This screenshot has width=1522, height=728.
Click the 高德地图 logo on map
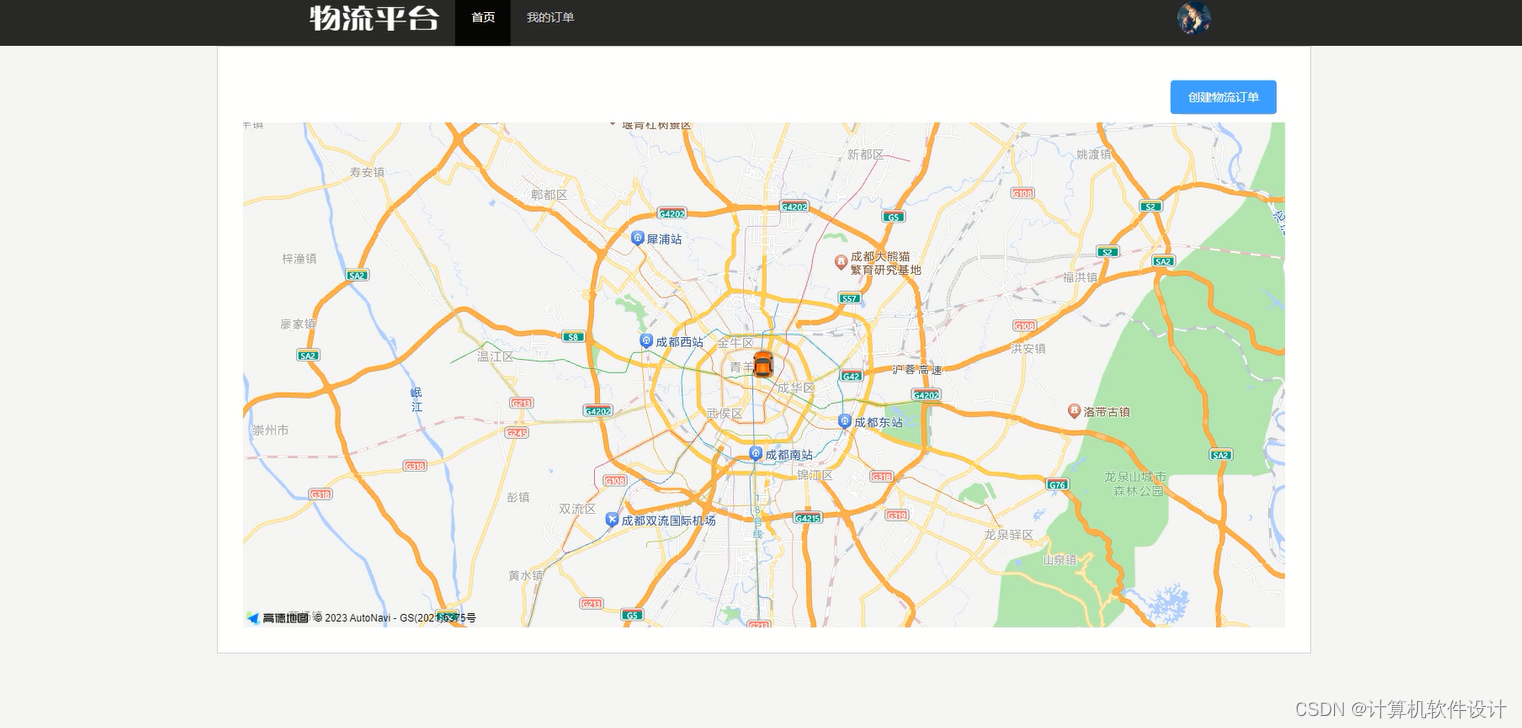coord(278,618)
